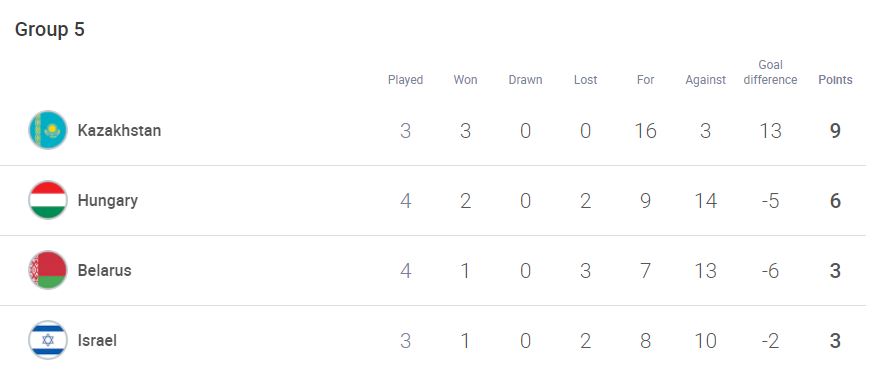Click the Kazakhstan flag icon
This screenshot has height=389, width=879.
point(48,130)
